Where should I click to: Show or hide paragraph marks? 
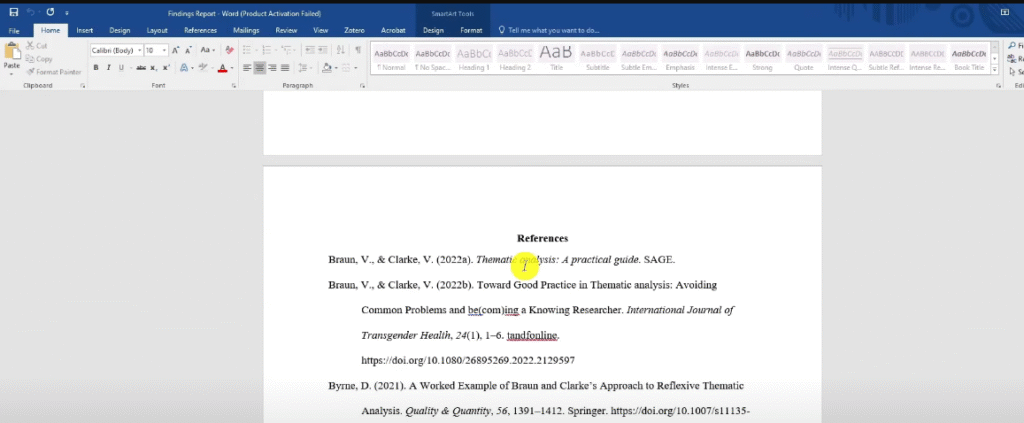(x=358, y=50)
